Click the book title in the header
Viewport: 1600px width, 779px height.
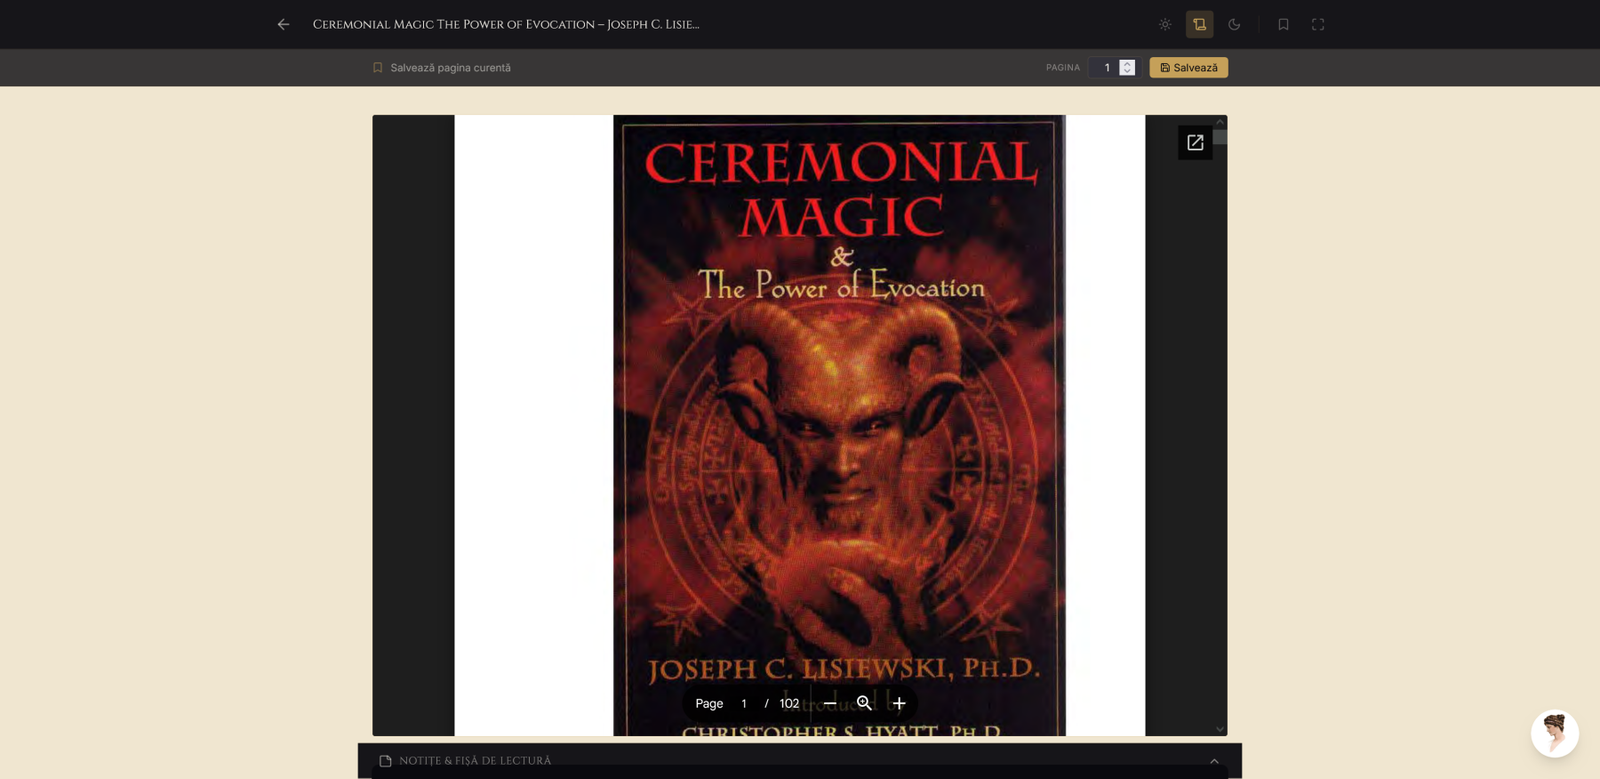pyautogui.click(x=506, y=24)
